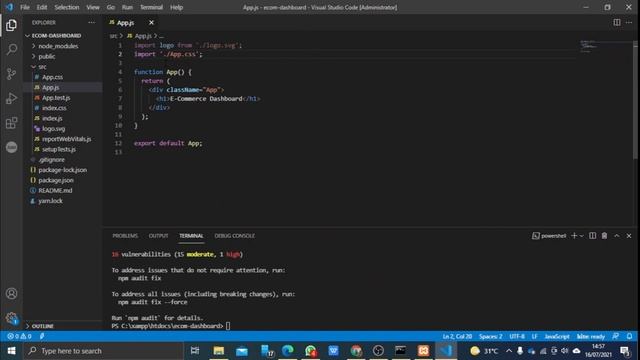
Task: Open the Selection menu
Action: pyautogui.click(x=67, y=7)
